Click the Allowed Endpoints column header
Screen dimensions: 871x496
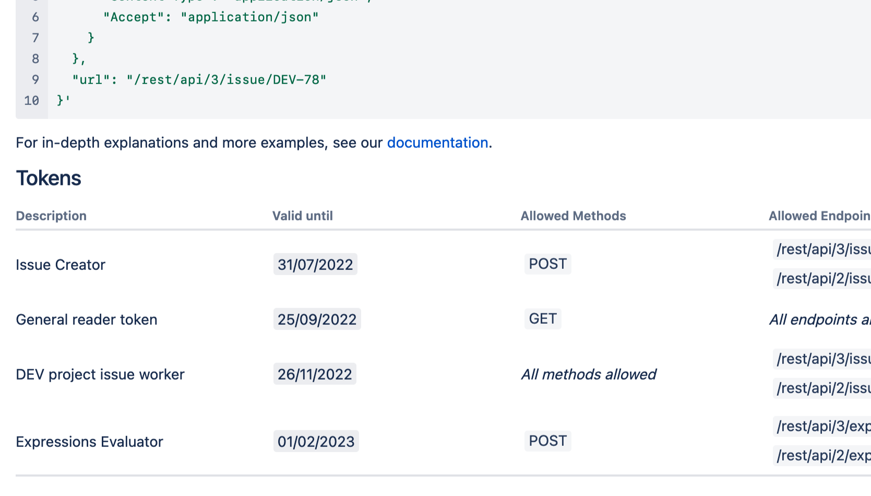[818, 216]
